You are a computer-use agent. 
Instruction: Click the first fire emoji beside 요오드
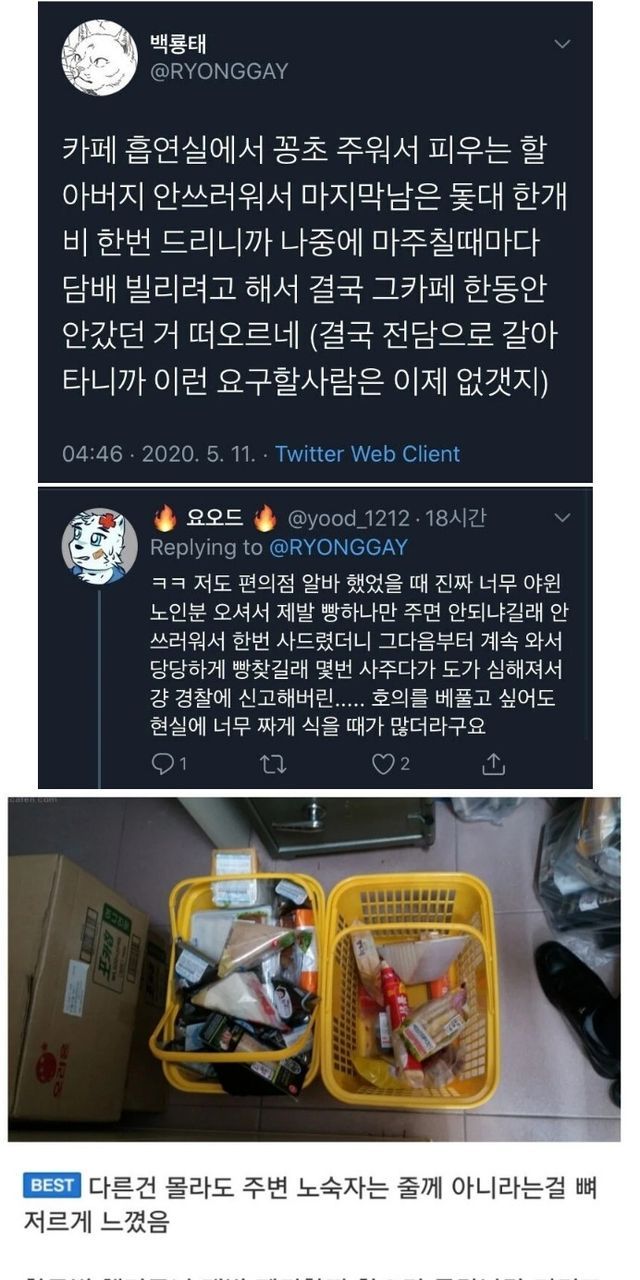point(165,517)
